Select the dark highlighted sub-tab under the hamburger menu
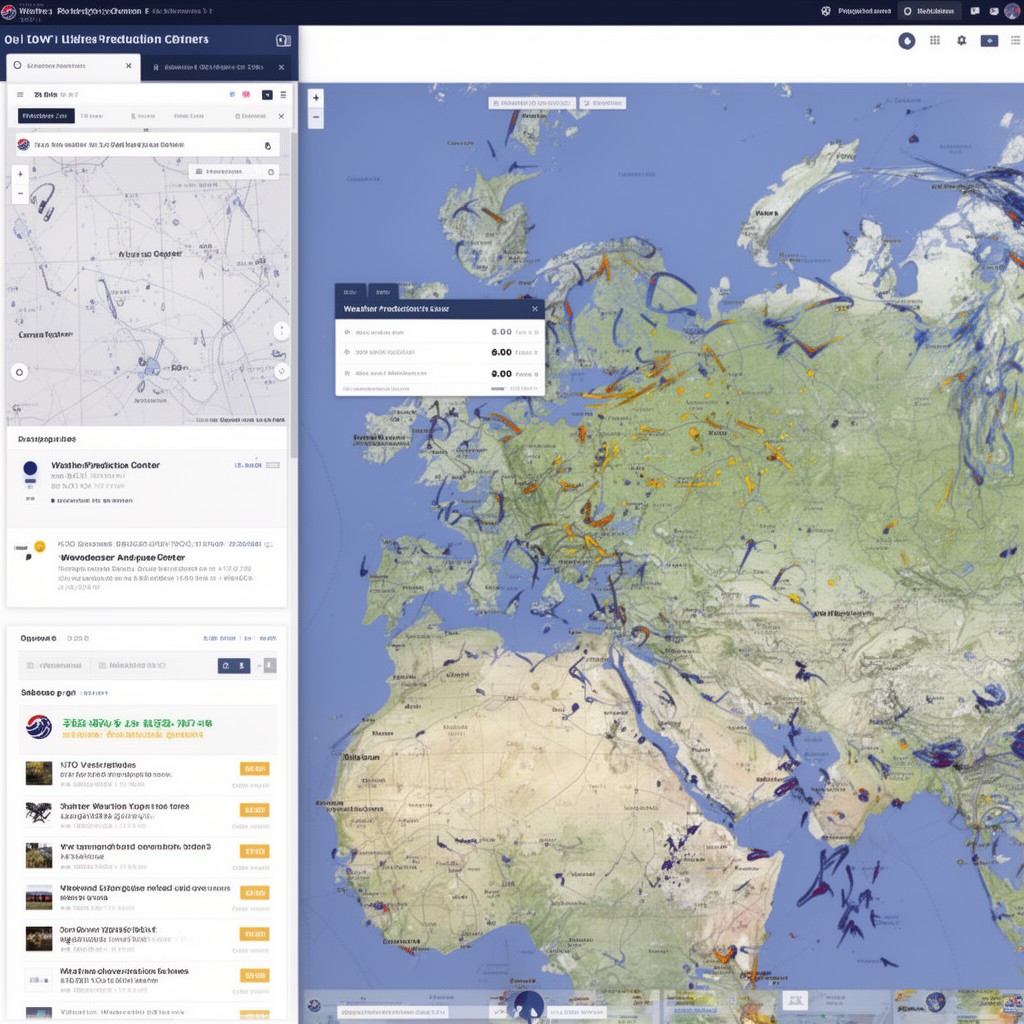The width and height of the screenshot is (1024, 1024). (x=46, y=116)
